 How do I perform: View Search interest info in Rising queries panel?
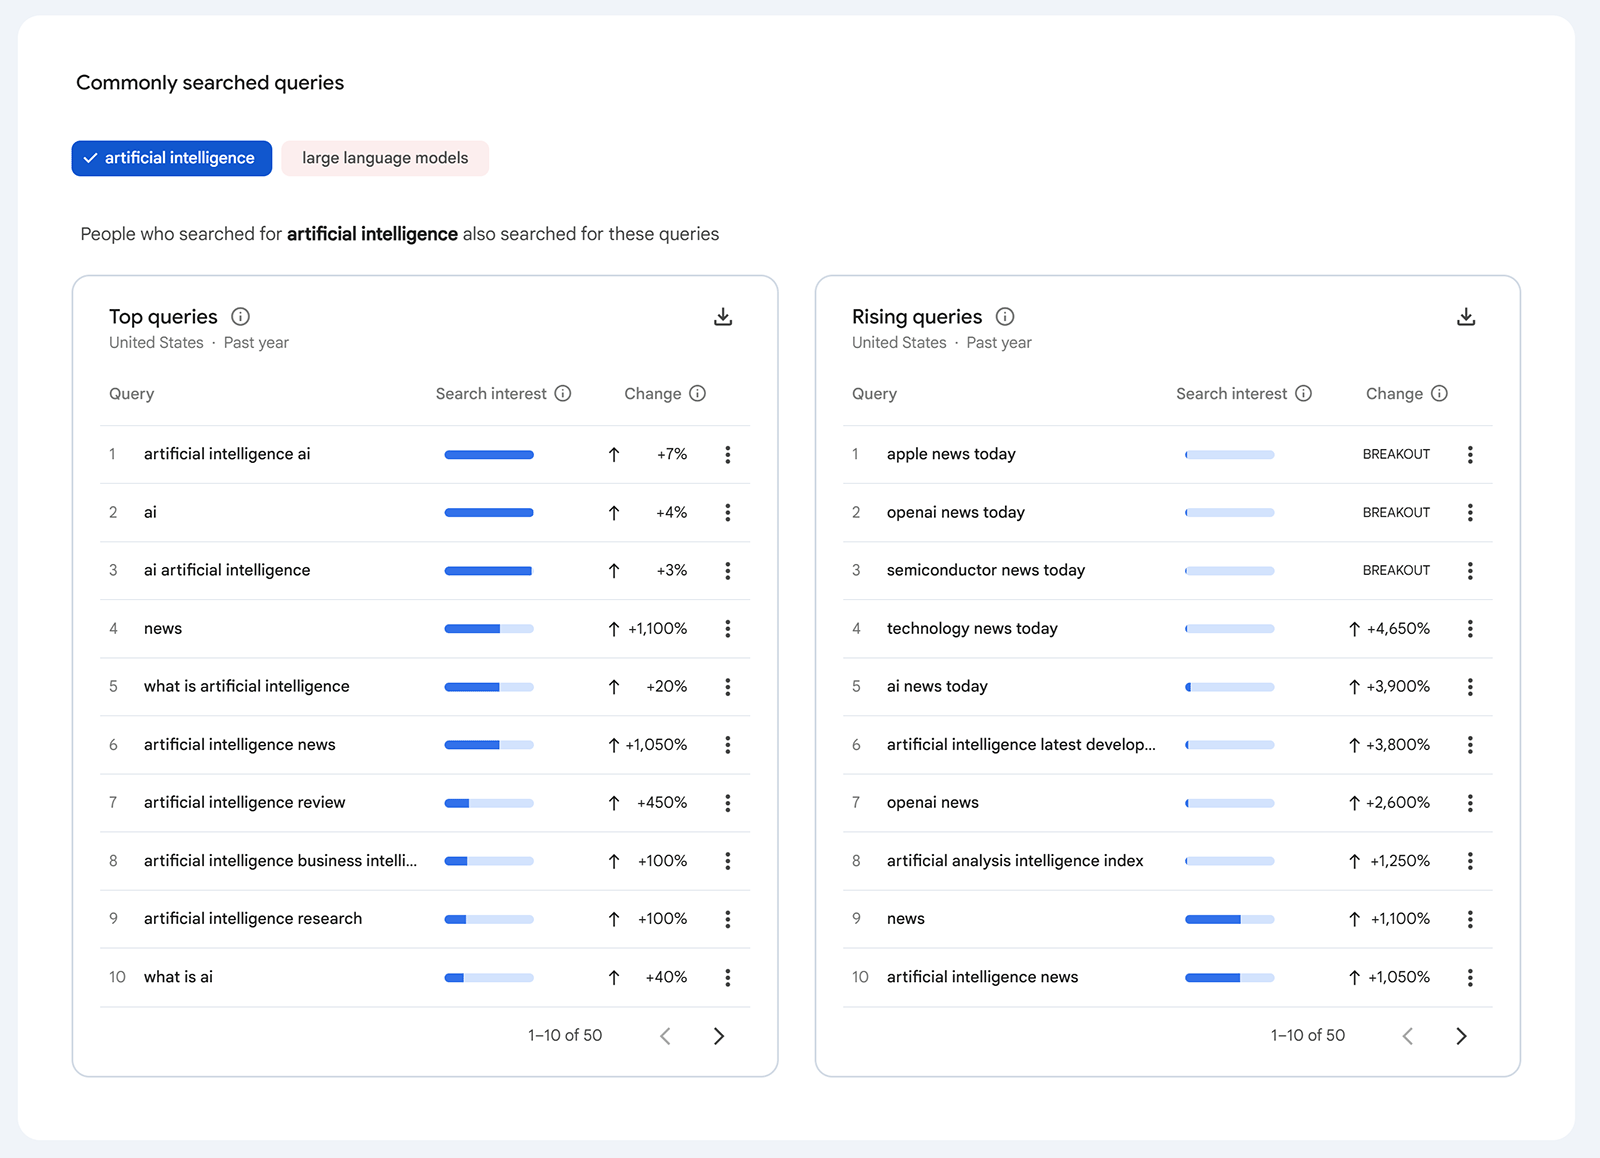click(x=1304, y=393)
